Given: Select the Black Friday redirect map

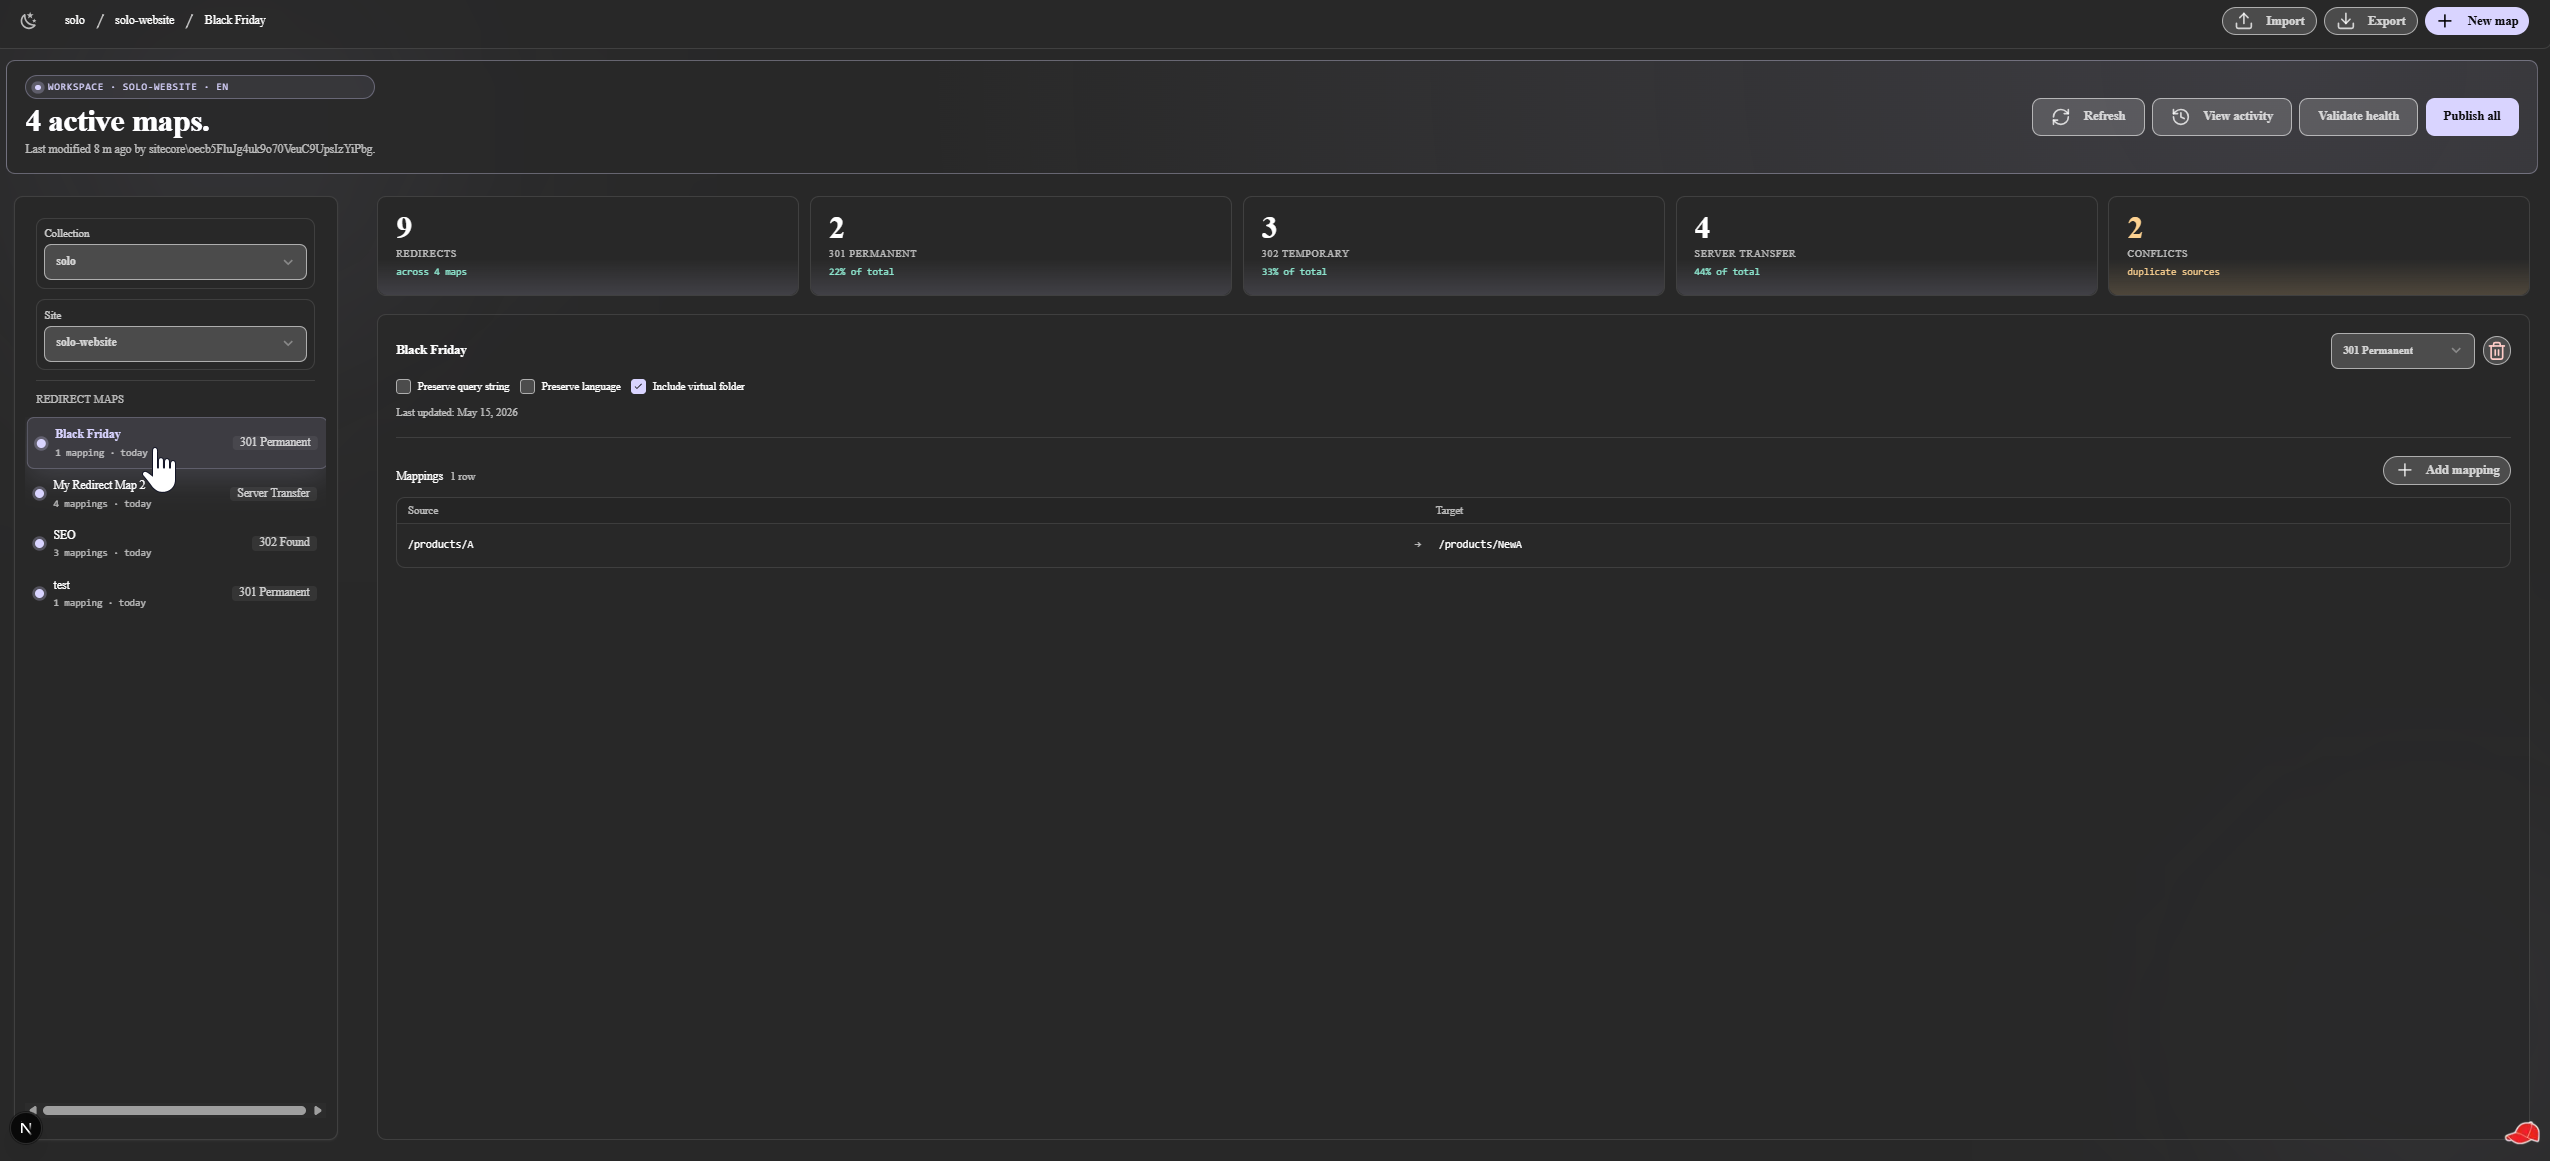Looking at the screenshot, I should [x=176, y=443].
